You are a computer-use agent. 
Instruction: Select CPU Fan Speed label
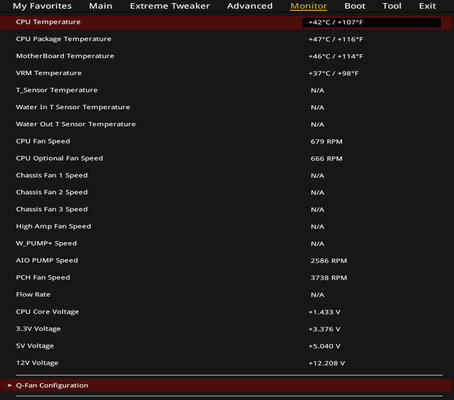pos(43,141)
